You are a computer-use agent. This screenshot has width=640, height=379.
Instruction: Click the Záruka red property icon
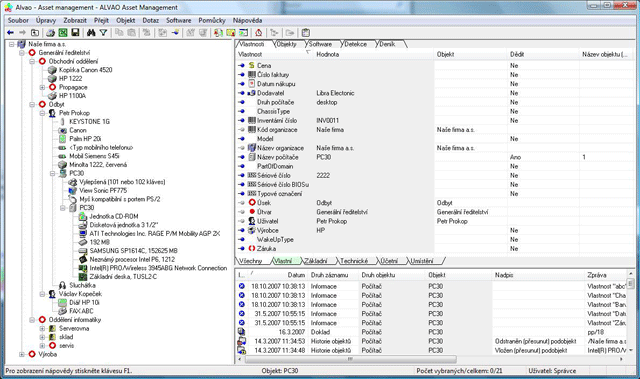252,248
